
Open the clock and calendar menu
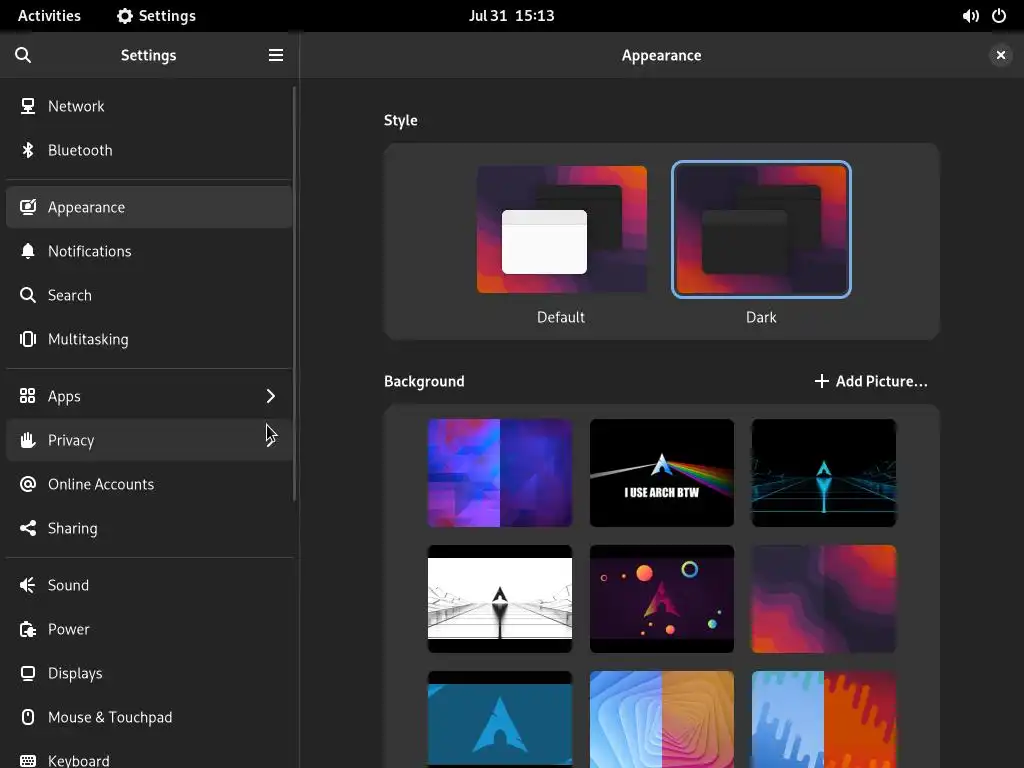511,16
